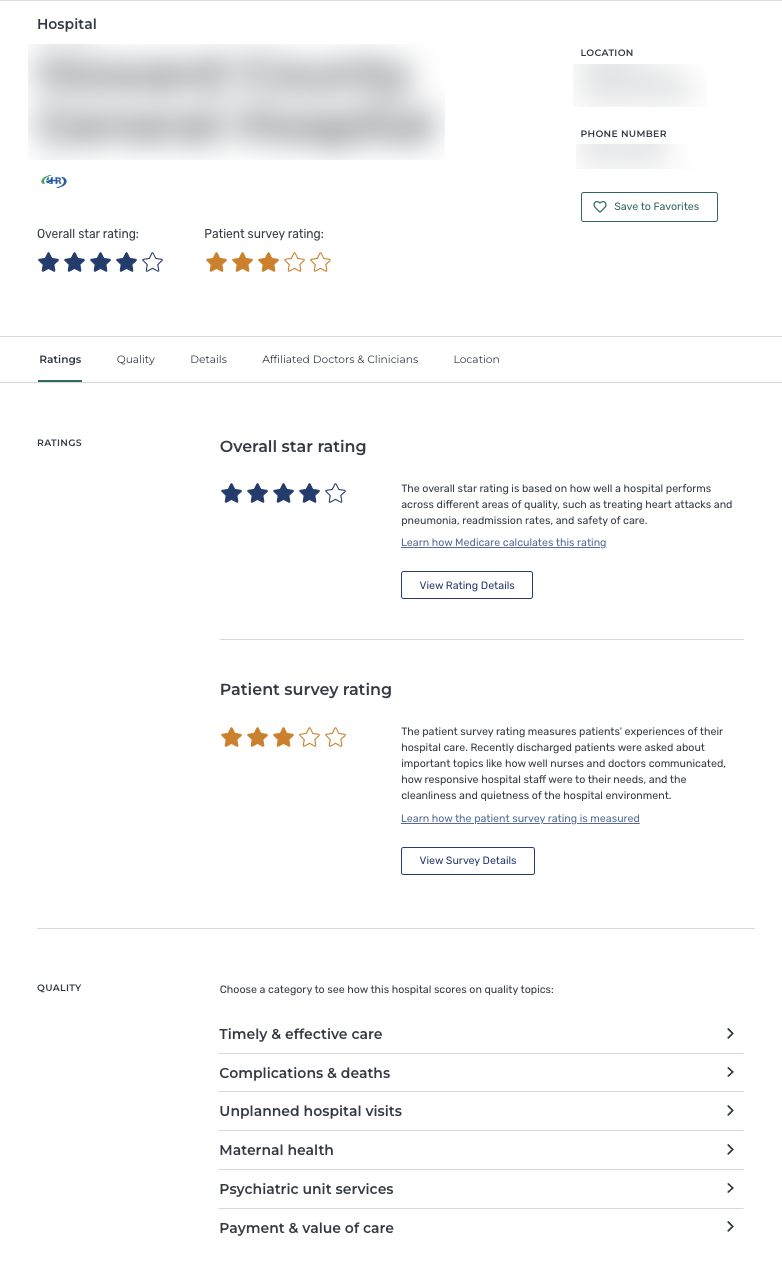
Task: Click the third orange star in Patient survey rating
Action: pos(267,262)
